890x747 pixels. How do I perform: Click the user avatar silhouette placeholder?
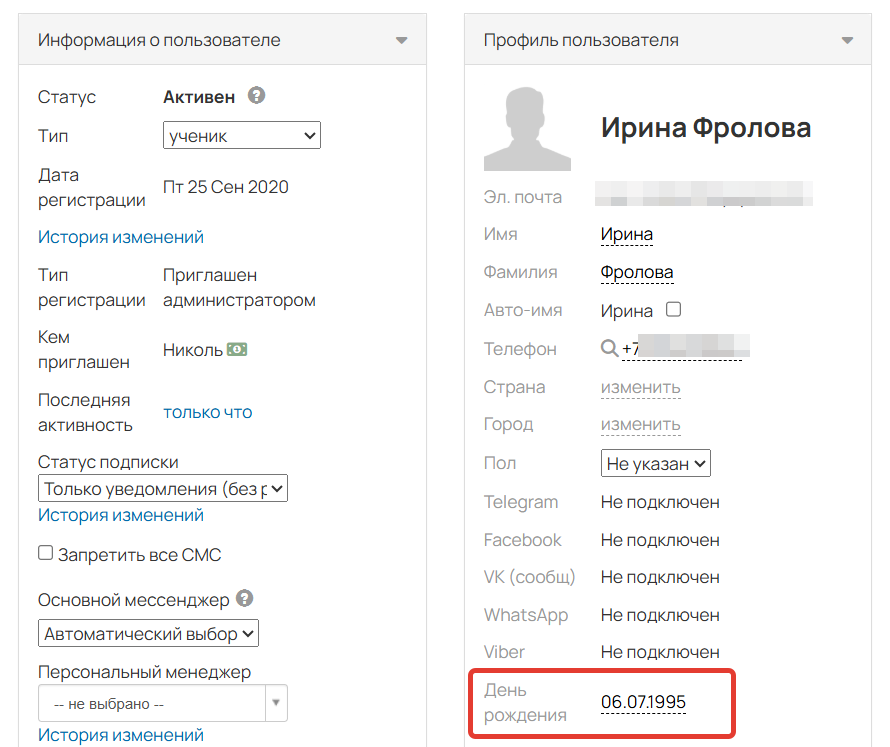pos(526,128)
